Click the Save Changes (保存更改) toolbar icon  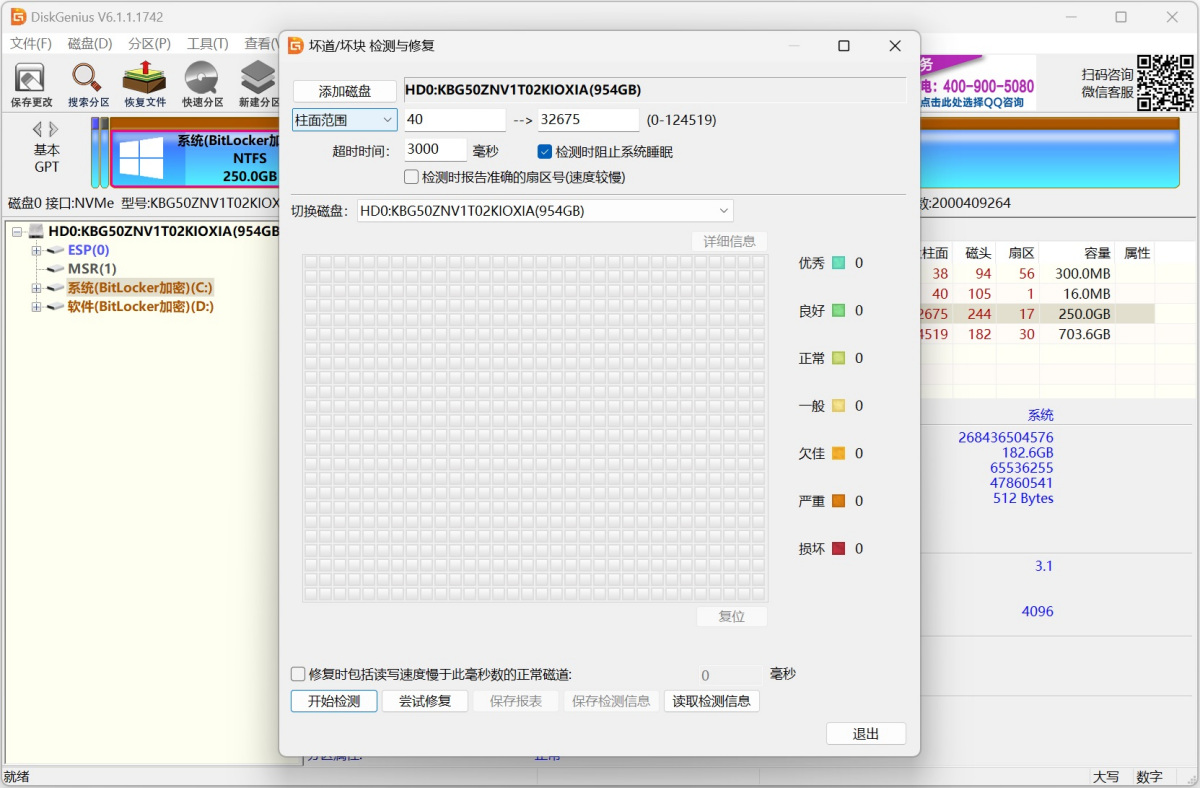point(30,78)
